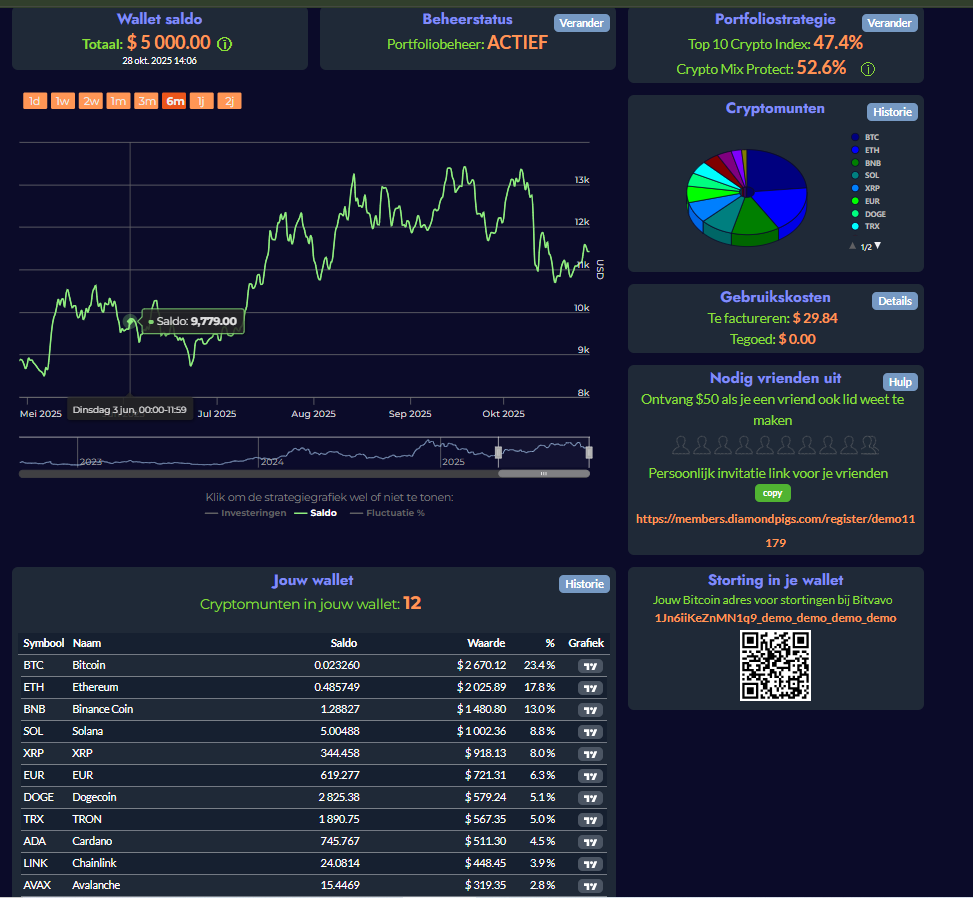Click the chart navigator range scrollbar handle
This screenshot has height=898, width=973.
pos(543,473)
